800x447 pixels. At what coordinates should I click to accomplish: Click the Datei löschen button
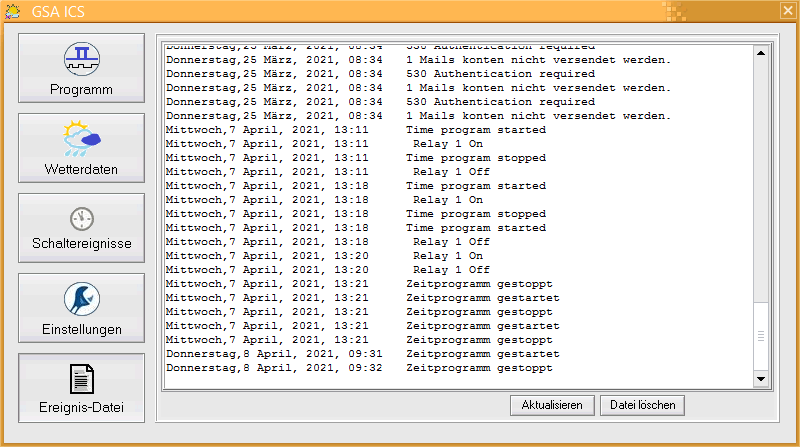pos(642,405)
